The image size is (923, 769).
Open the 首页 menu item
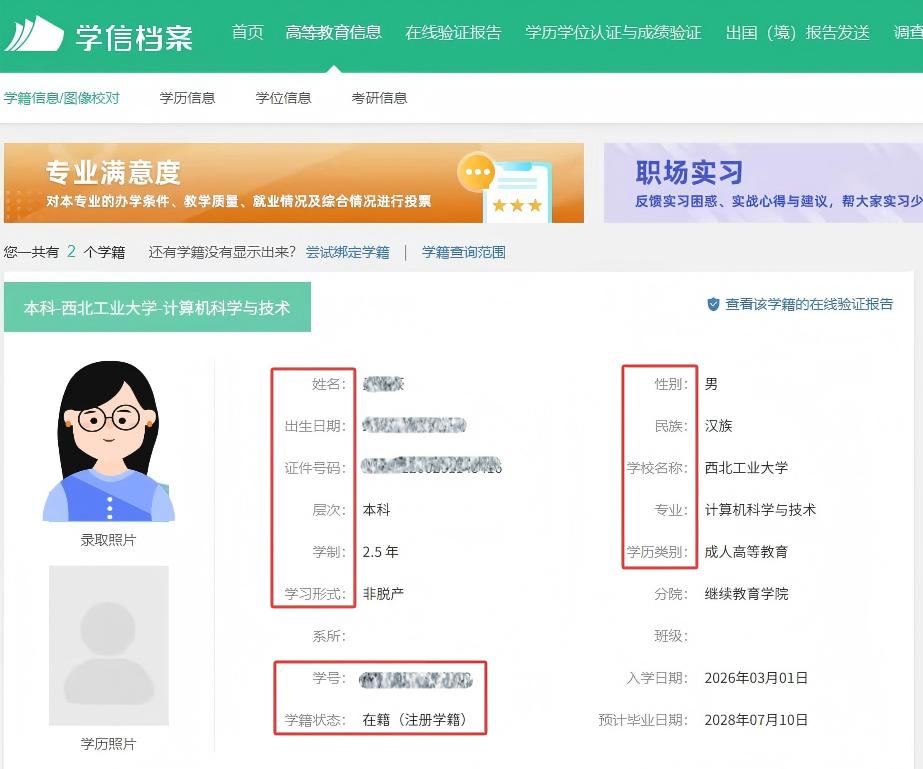[x=247, y=33]
